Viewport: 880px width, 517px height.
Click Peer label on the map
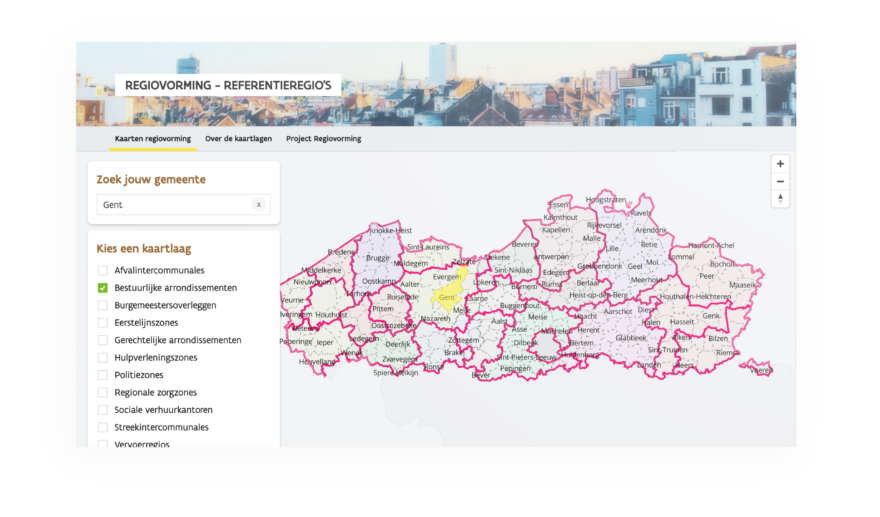(x=707, y=276)
